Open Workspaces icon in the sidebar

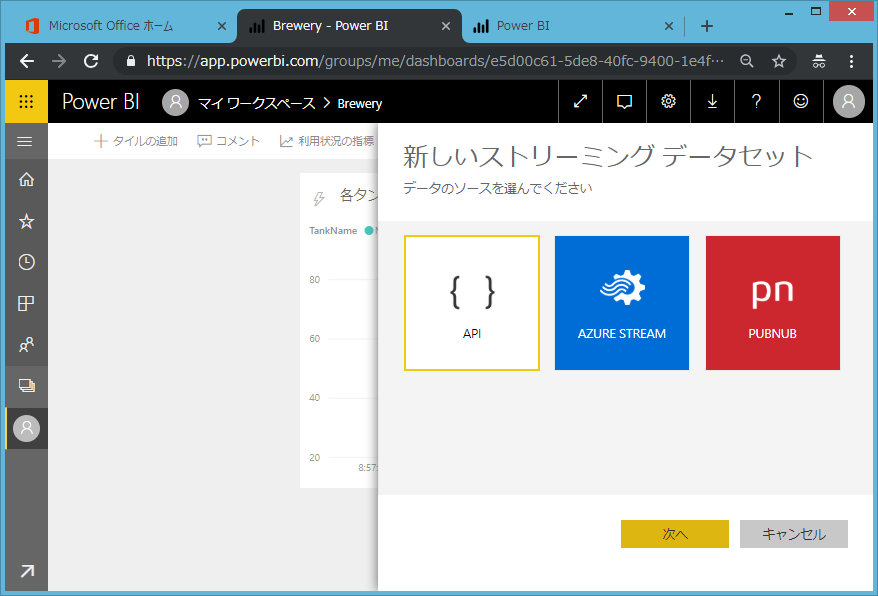pyautogui.click(x=26, y=385)
